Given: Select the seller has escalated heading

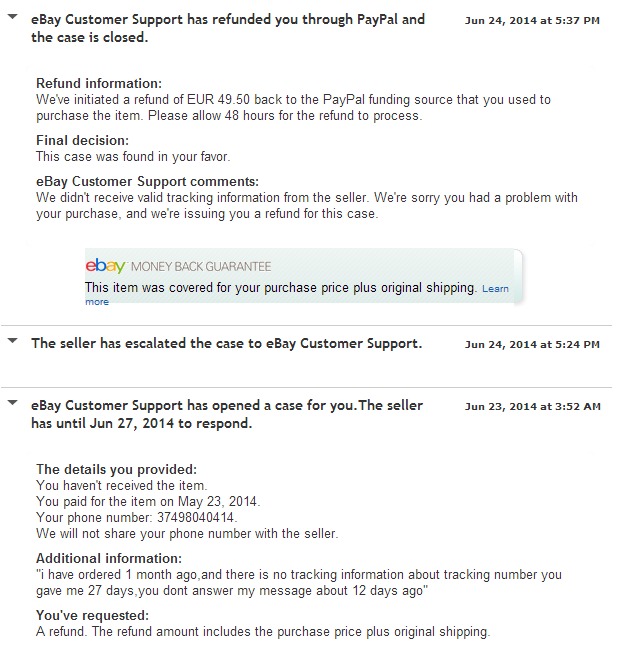Looking at the screenshot, I should (x=227, y=343).
